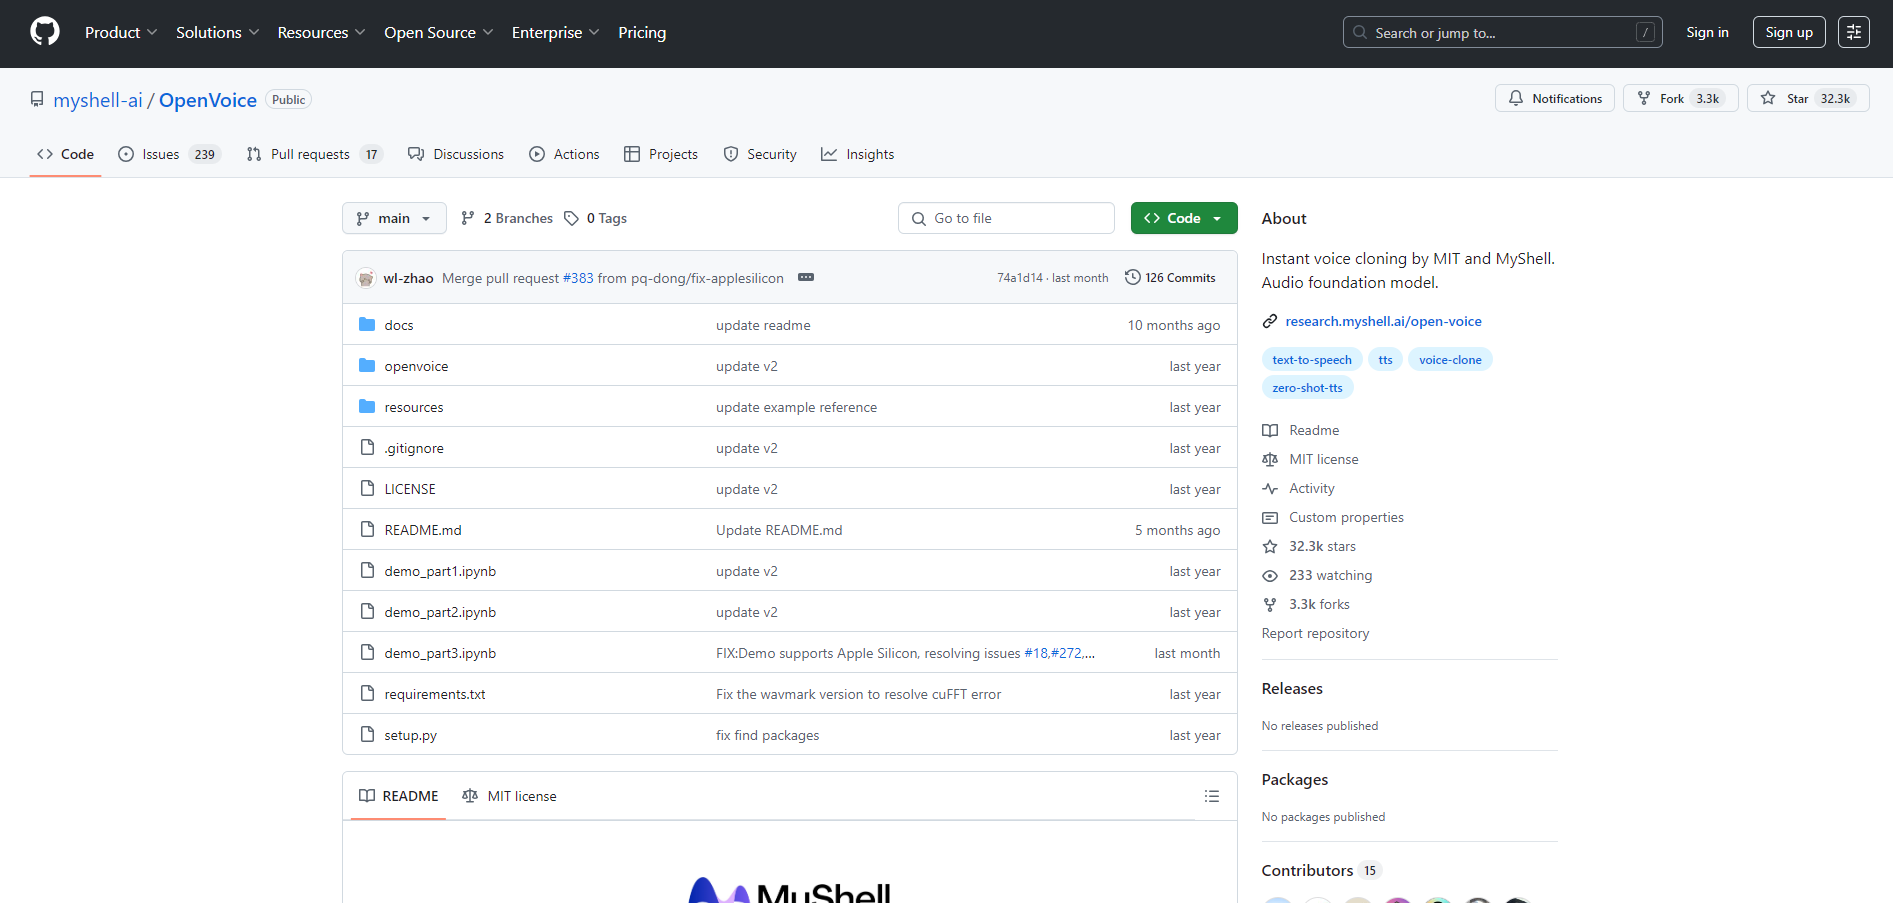1893x903 pixels.
Task: Open the Enterprise dropdown
Action: pos(555,32)
